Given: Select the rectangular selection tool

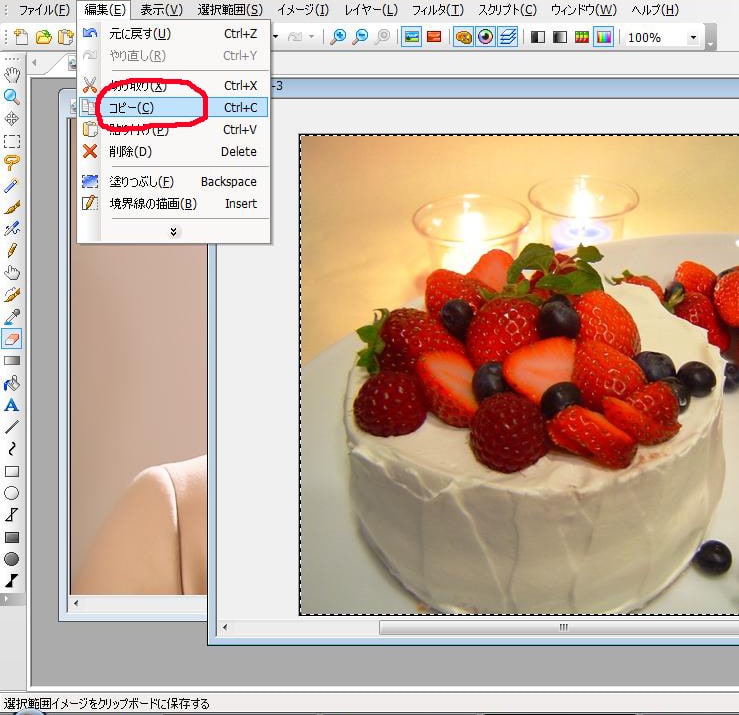Looking at the screenshot, I should (12, 141).
